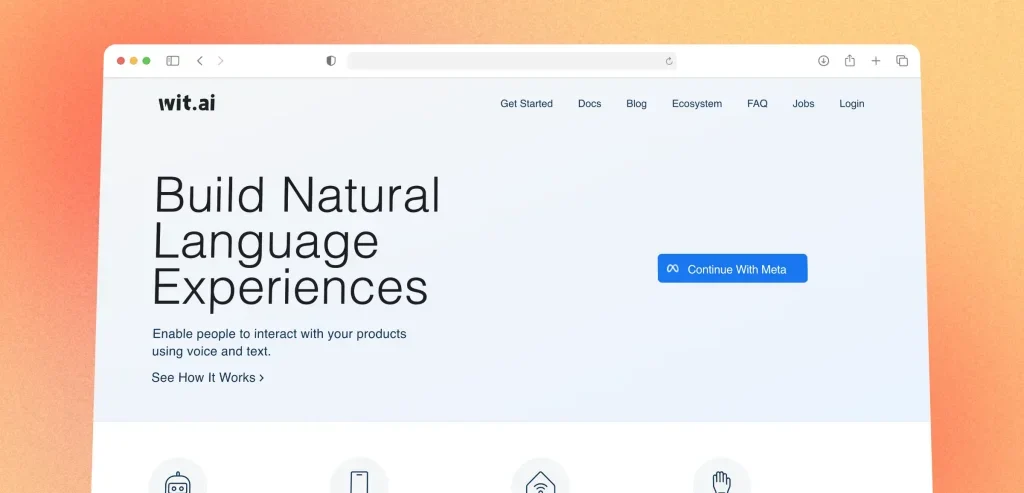Go to the Ecosystem page
The height and width of the screenshot is (493, 1024).
click(x=696, y=104)
